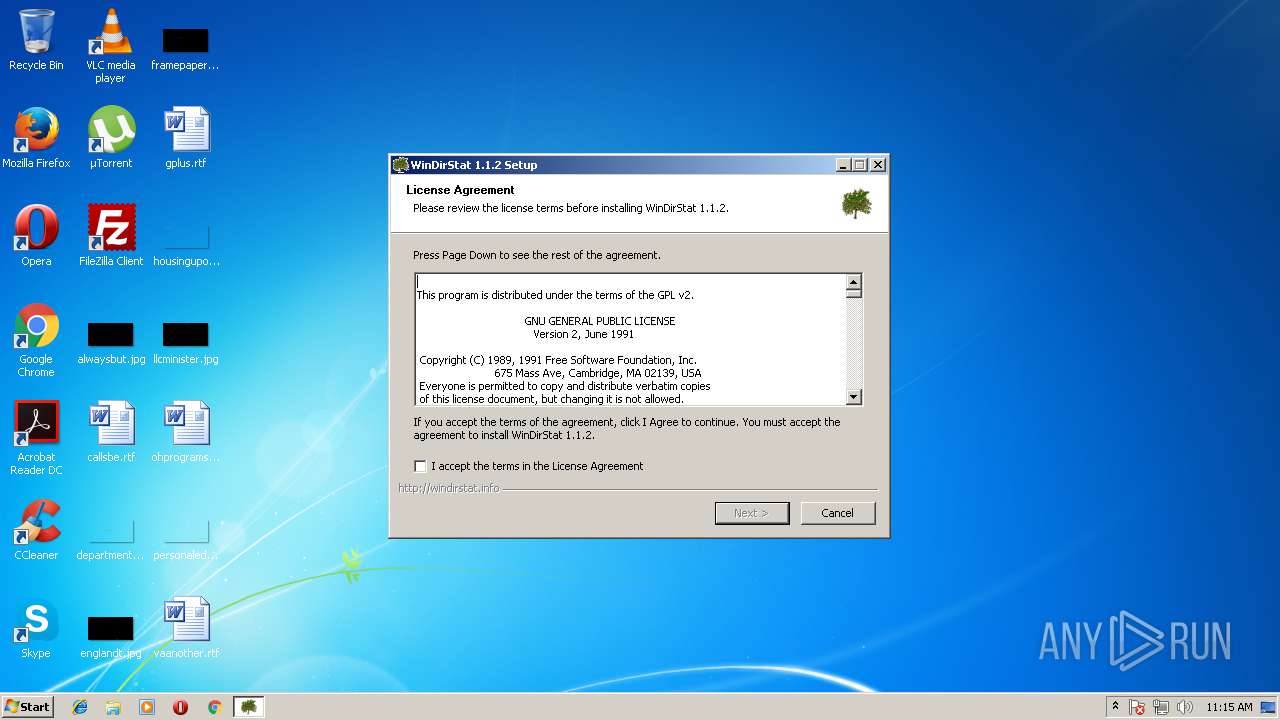The width and height of the screenshot is (1280, 720).
Task: Launch CCleaner from the desktop
Action: pos(36,530)
